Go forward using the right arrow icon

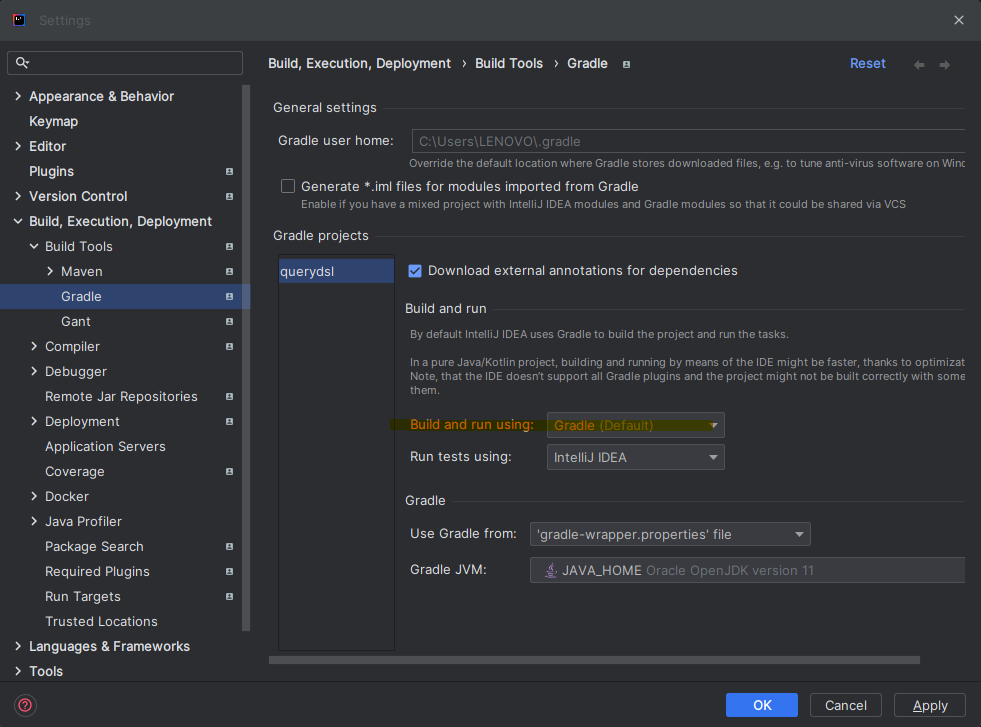(x=945, y=64)
